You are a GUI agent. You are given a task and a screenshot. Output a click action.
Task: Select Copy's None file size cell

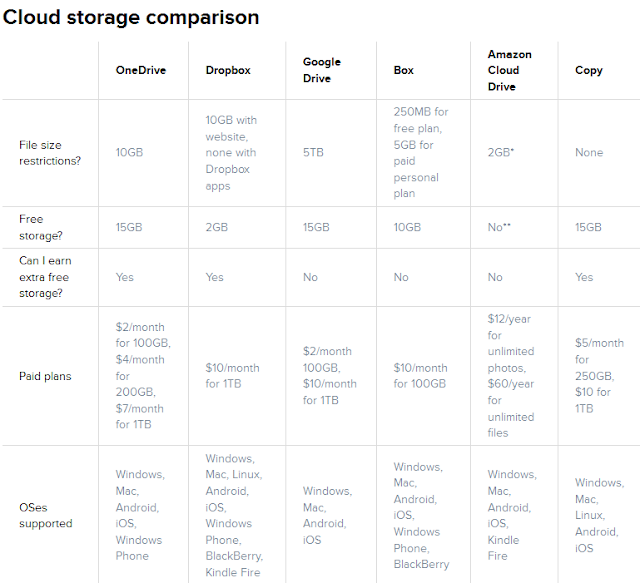(x=589, y=153)
